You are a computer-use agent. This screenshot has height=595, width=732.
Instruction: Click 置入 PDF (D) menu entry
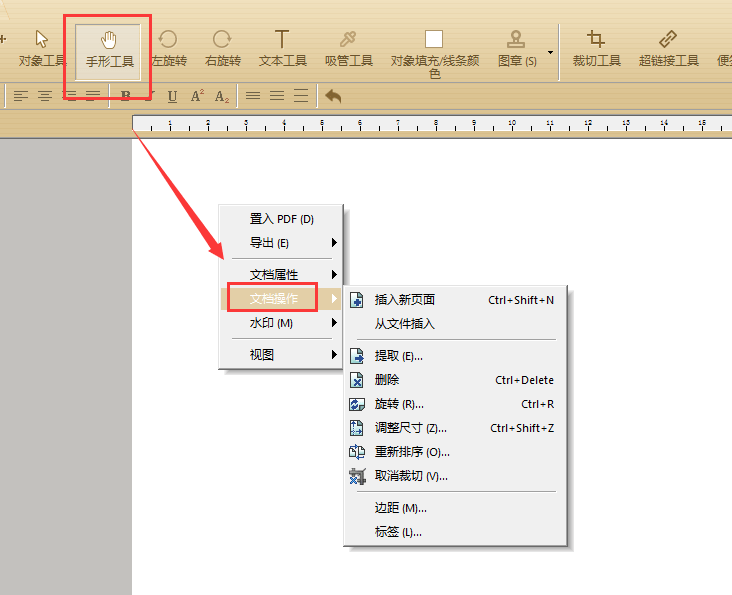coord(282,219)
